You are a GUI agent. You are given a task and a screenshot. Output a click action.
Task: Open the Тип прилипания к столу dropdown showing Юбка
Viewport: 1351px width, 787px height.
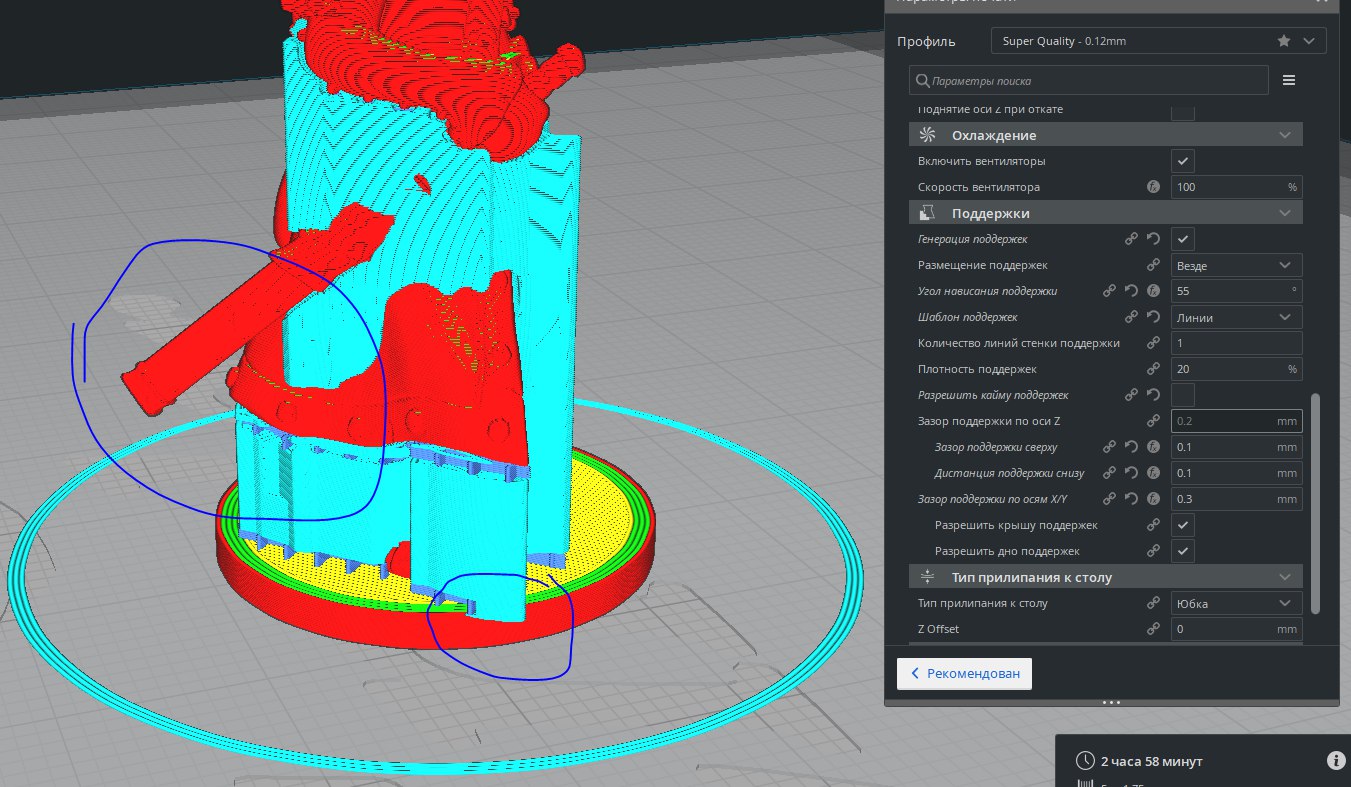[x=1237, y=603]
